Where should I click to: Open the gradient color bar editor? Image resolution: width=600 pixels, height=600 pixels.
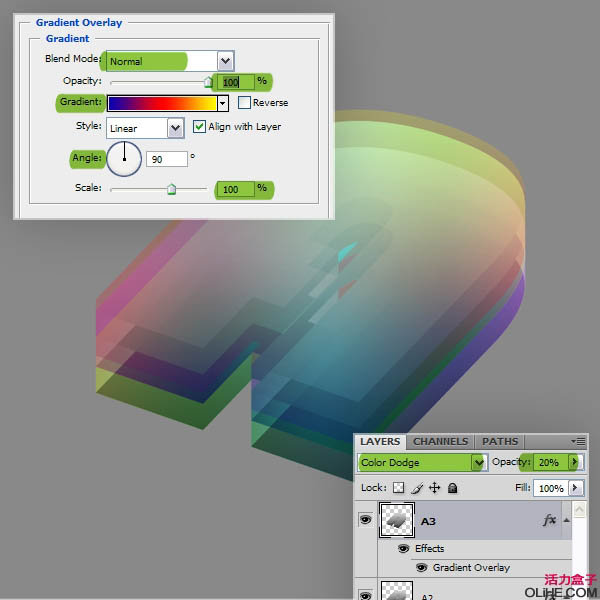point(162,103)
